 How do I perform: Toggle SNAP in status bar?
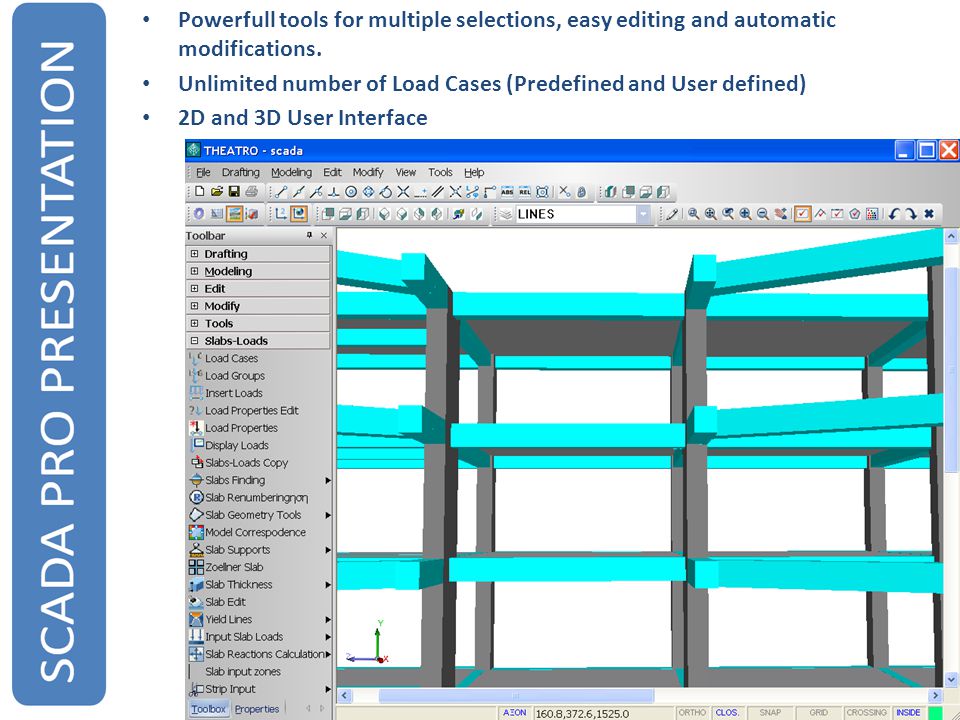click(x=770, y=713)
